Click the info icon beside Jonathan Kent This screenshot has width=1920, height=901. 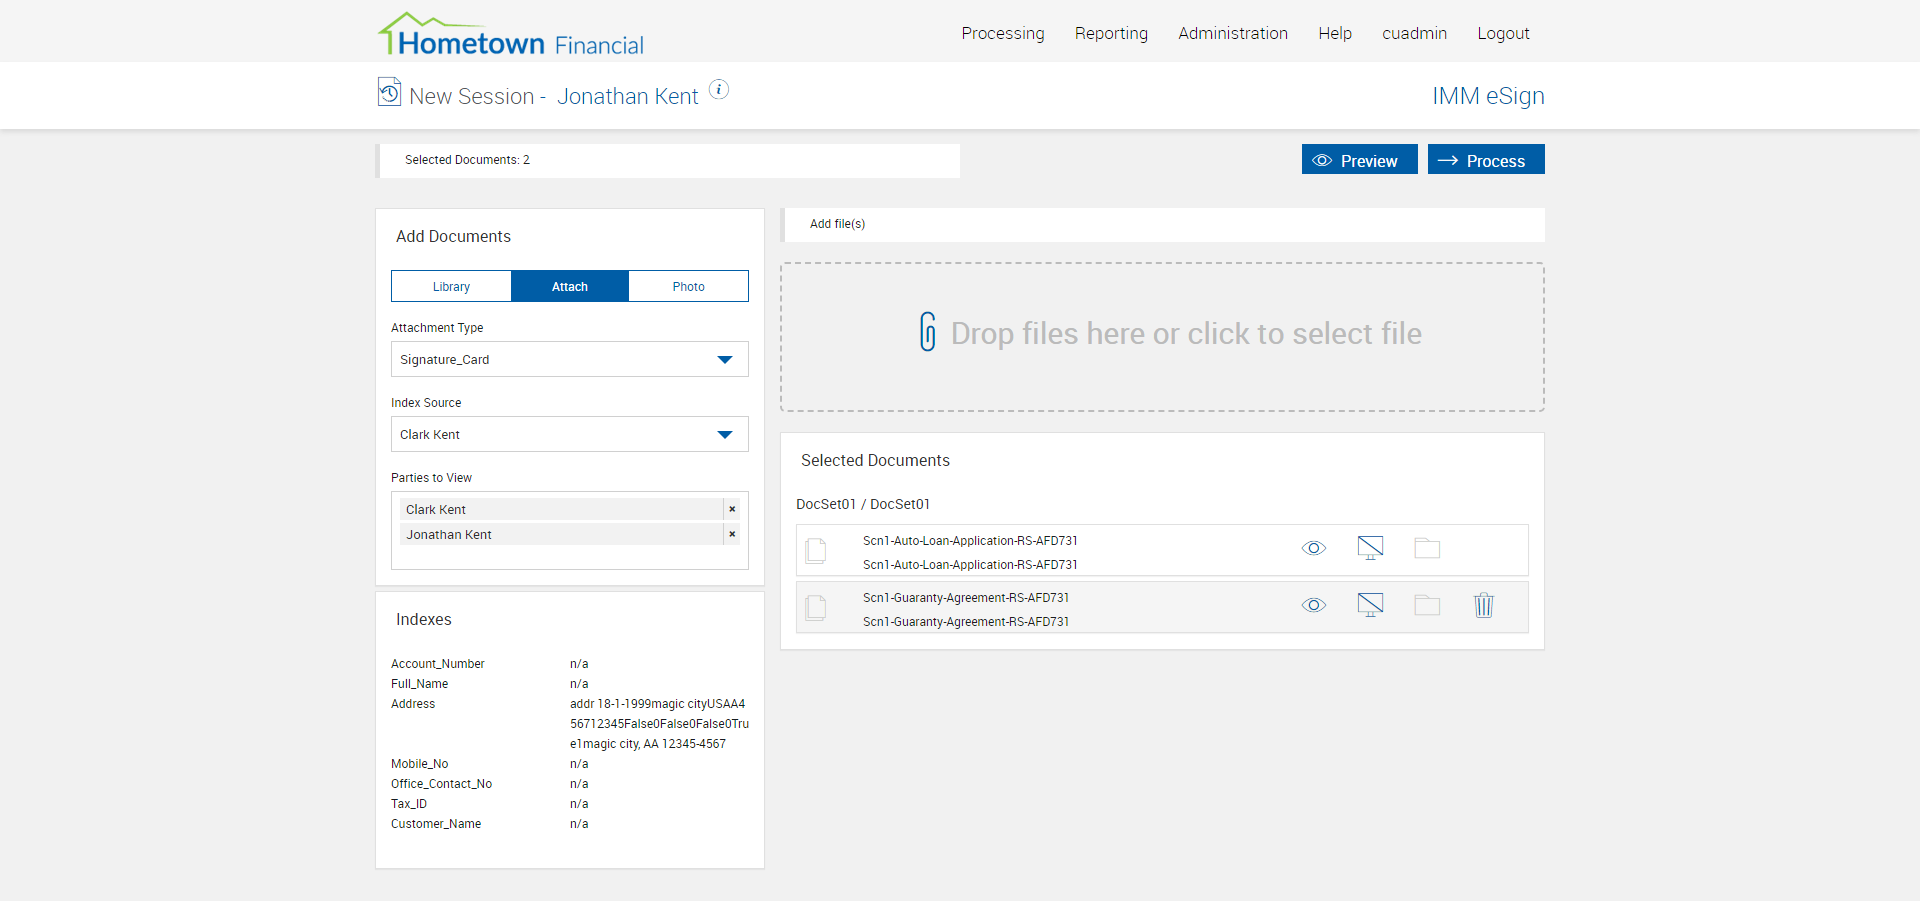point(719,90)
